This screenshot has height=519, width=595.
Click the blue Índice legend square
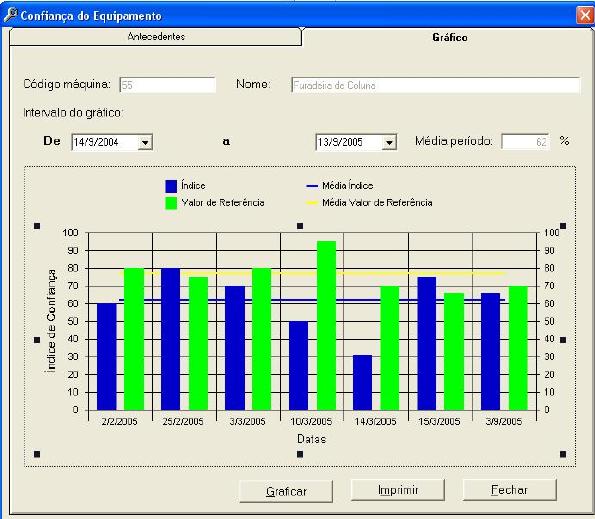[x=171, y=186]
